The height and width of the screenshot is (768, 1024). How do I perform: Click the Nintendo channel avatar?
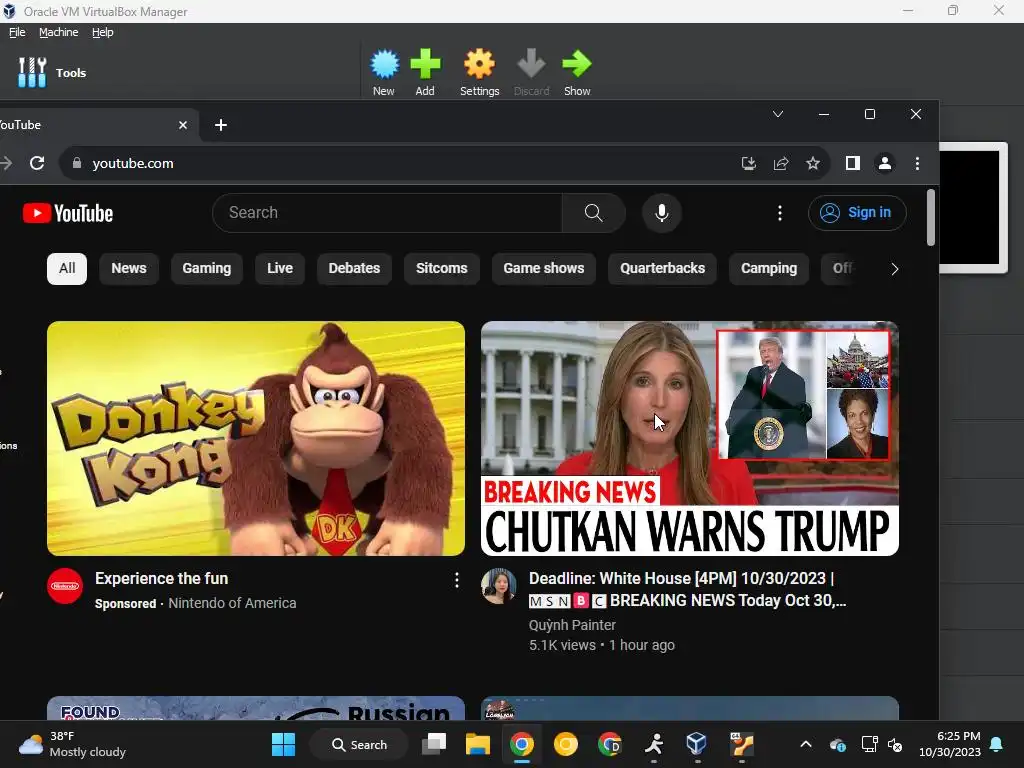(65, 586)
